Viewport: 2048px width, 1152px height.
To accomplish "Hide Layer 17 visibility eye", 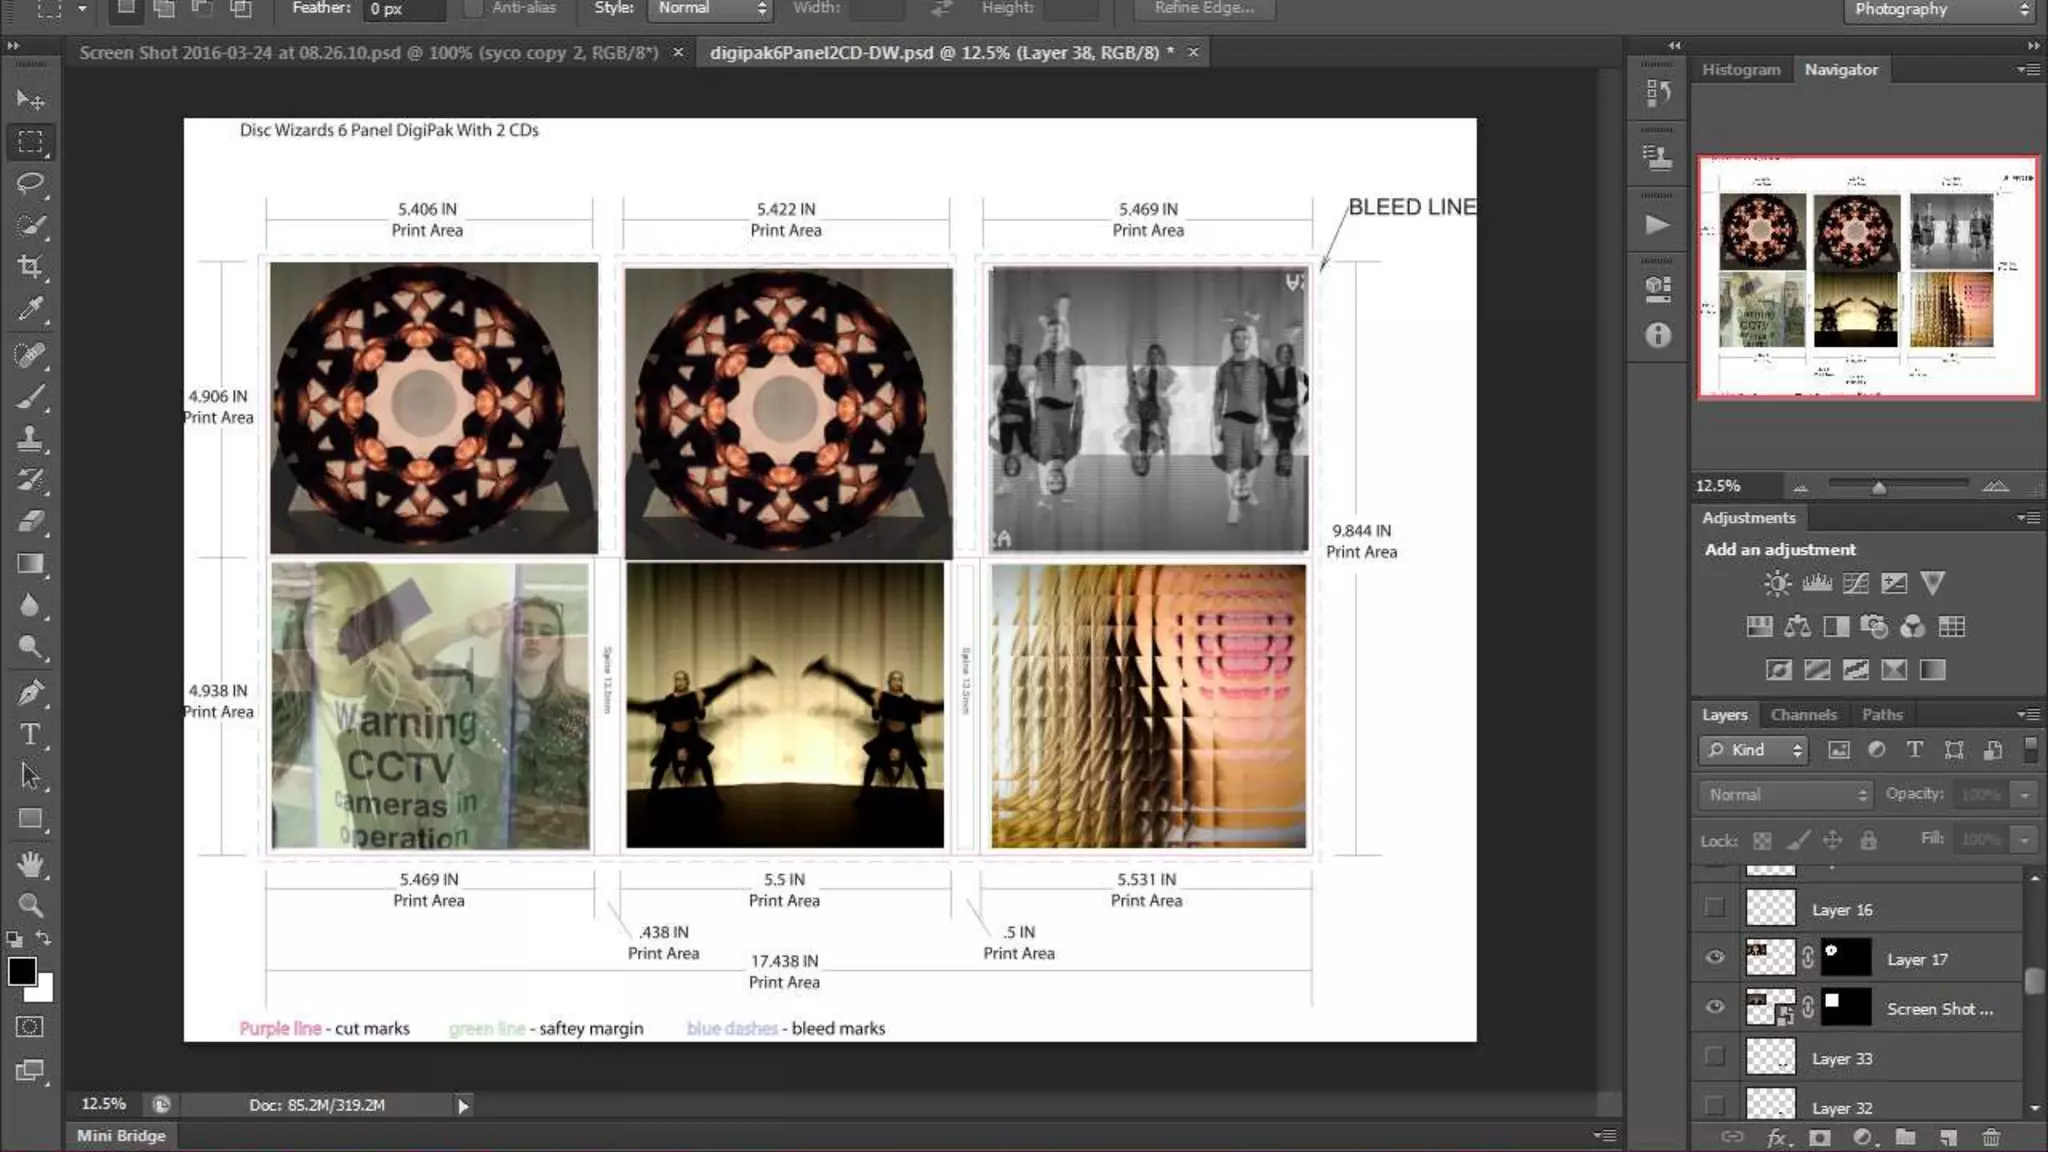I will [1715, 958].
